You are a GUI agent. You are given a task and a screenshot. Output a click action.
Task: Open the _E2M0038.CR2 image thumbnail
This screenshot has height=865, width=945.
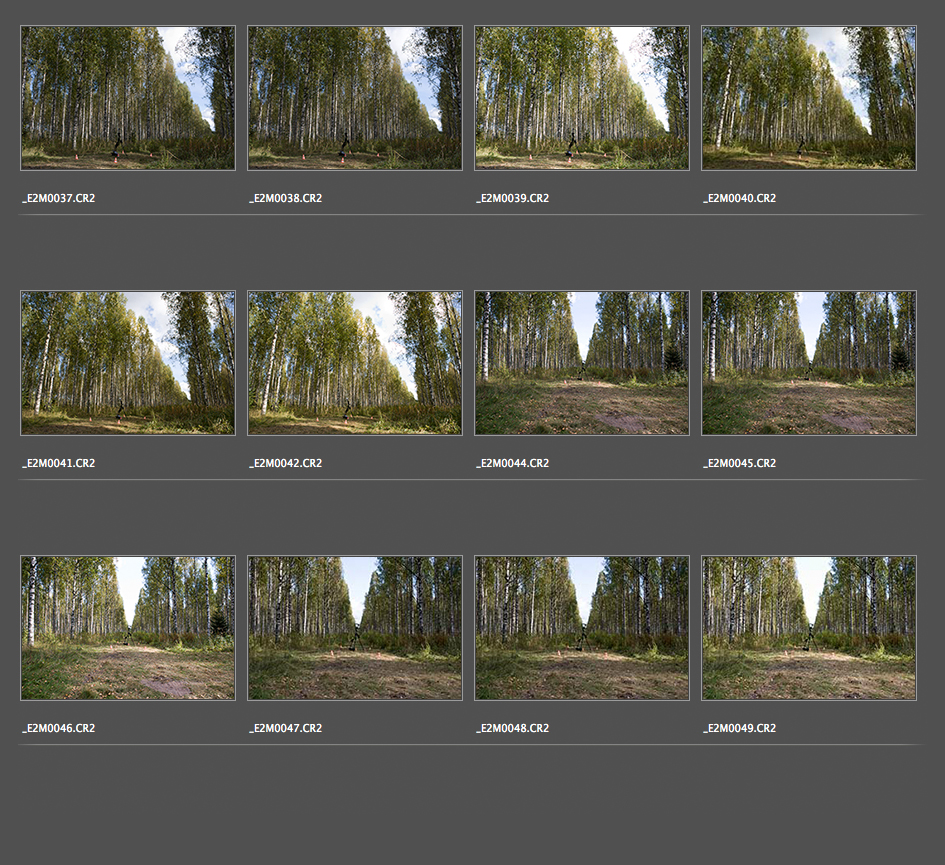355,98
